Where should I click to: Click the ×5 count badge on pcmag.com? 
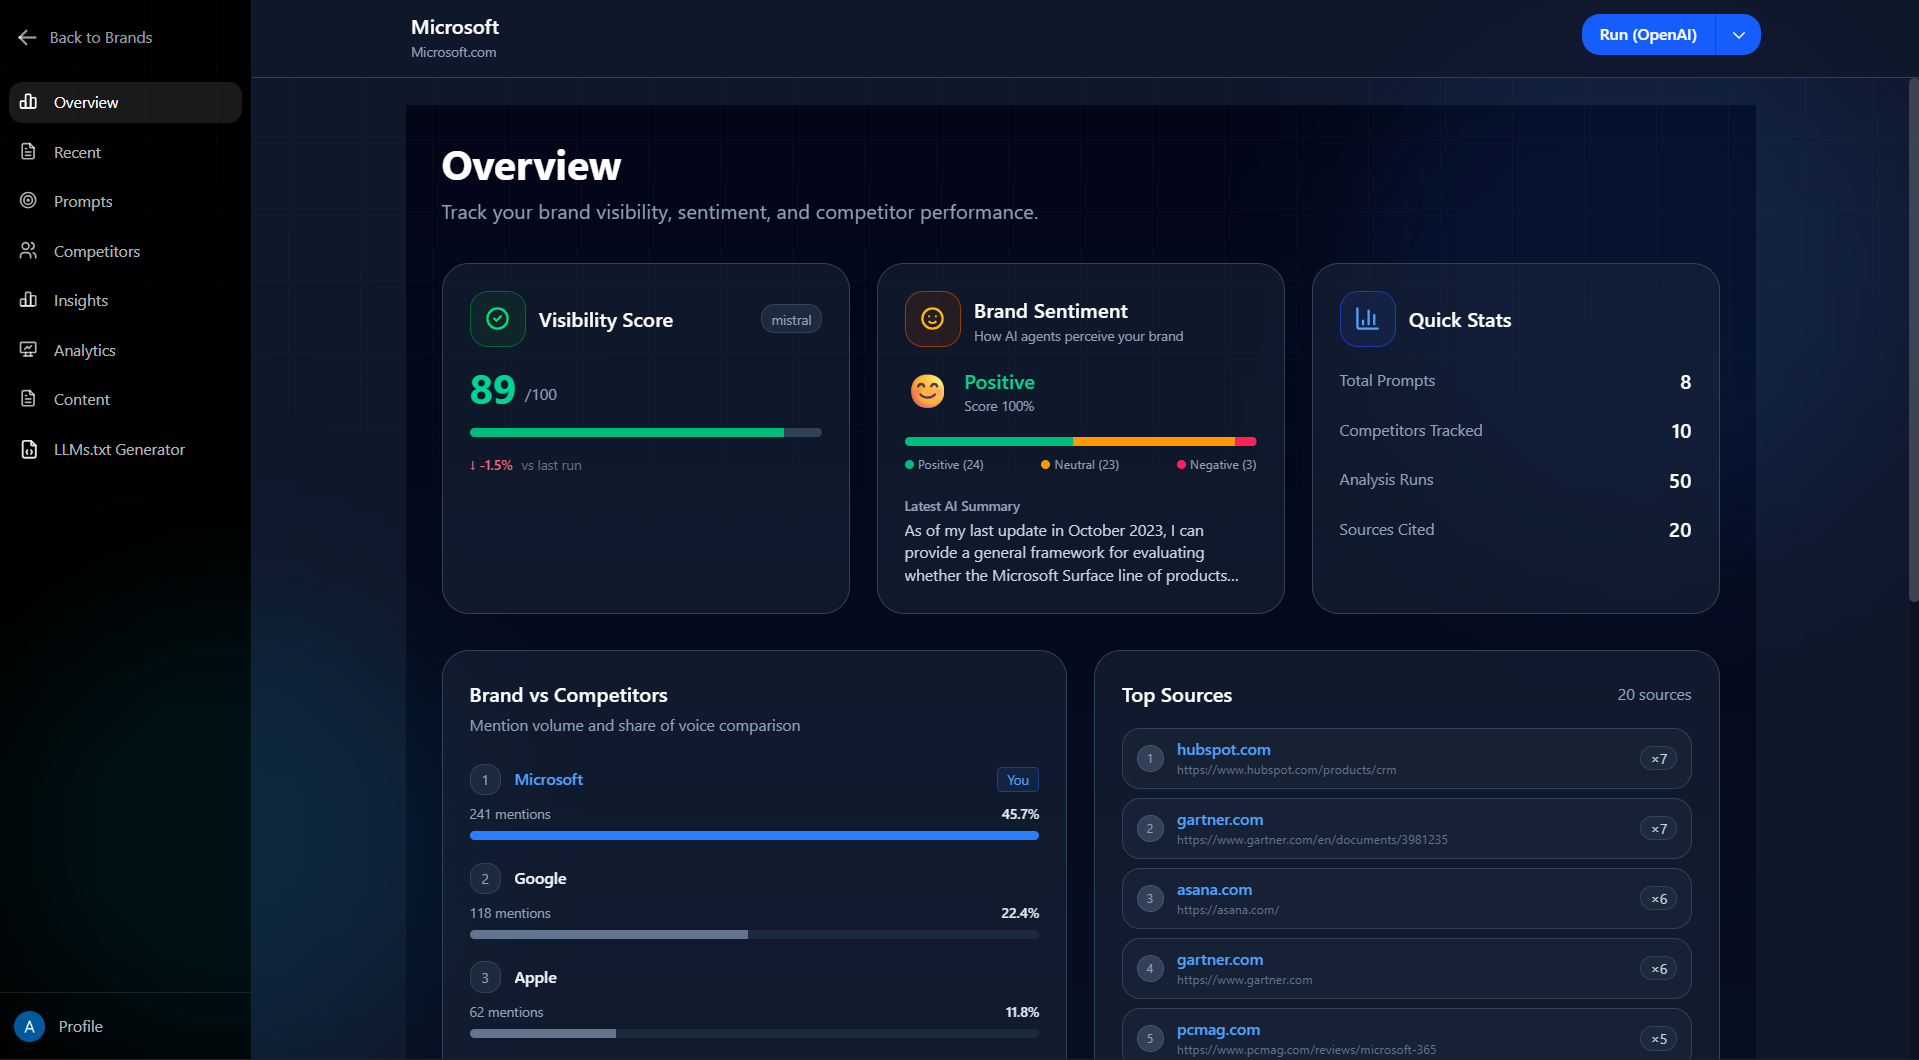[x=1659, y=1038]
